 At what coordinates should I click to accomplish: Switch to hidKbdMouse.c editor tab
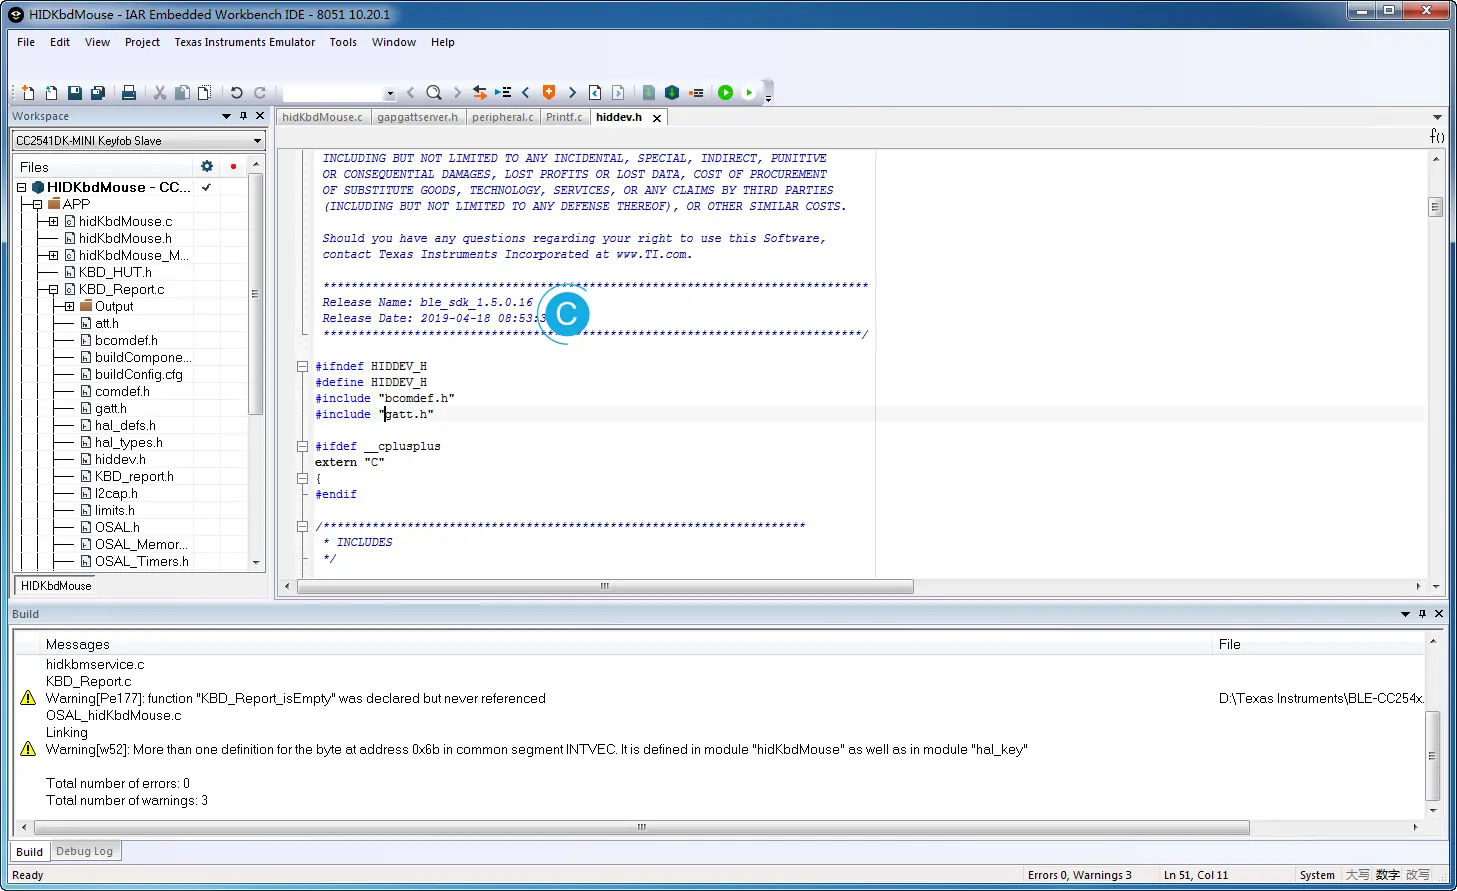322,117
